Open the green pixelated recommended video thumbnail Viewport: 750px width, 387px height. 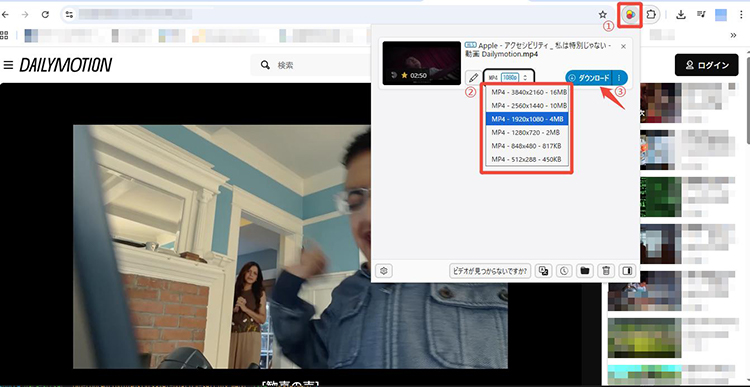click(661, 197)
